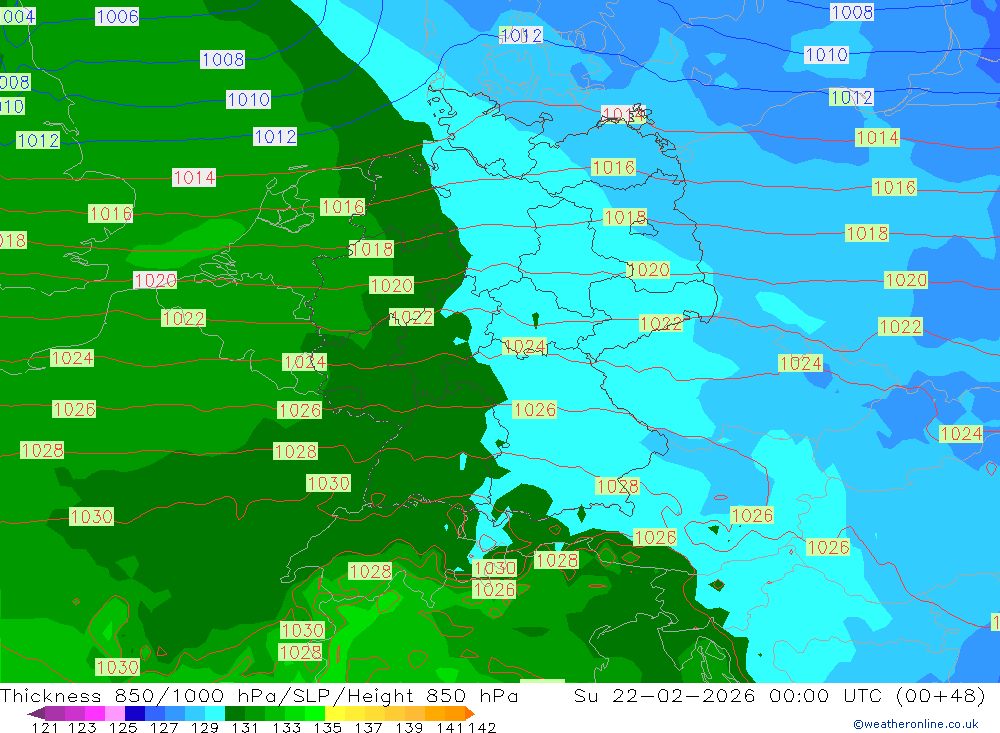
Task: Click the purple left arrow of legend bar
Action: tap(36, 713)
